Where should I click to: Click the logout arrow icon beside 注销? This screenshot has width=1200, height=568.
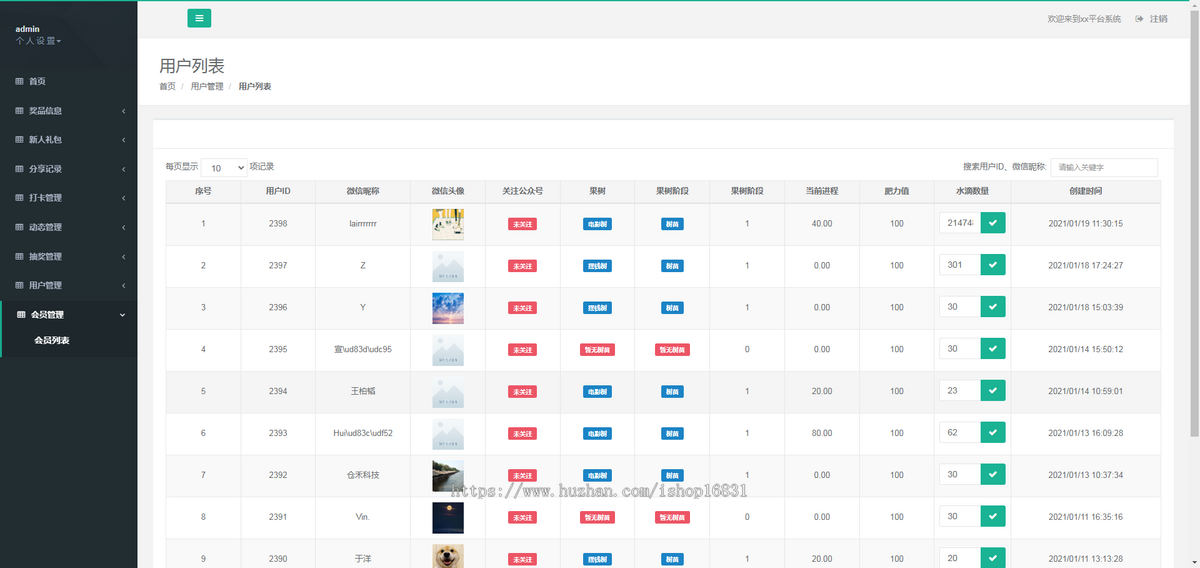(x=1139, y=19)
